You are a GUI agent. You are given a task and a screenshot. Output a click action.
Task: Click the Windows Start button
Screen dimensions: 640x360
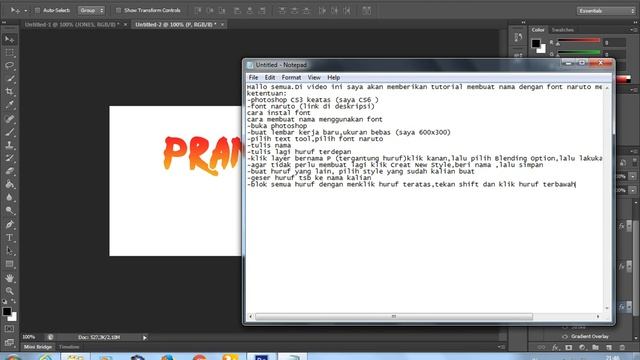pyautogui.click(x=12, y=357)
